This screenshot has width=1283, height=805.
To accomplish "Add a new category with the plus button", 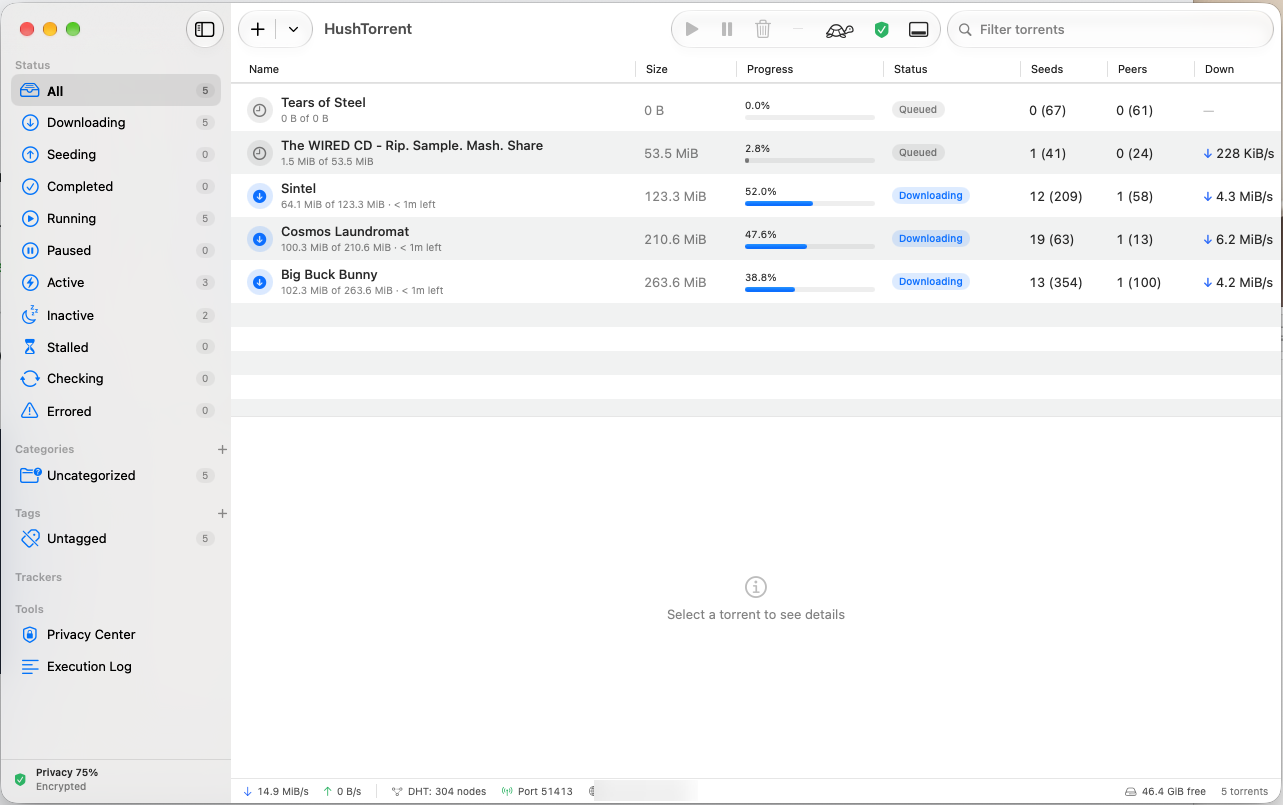I will (x=222, y=450).
